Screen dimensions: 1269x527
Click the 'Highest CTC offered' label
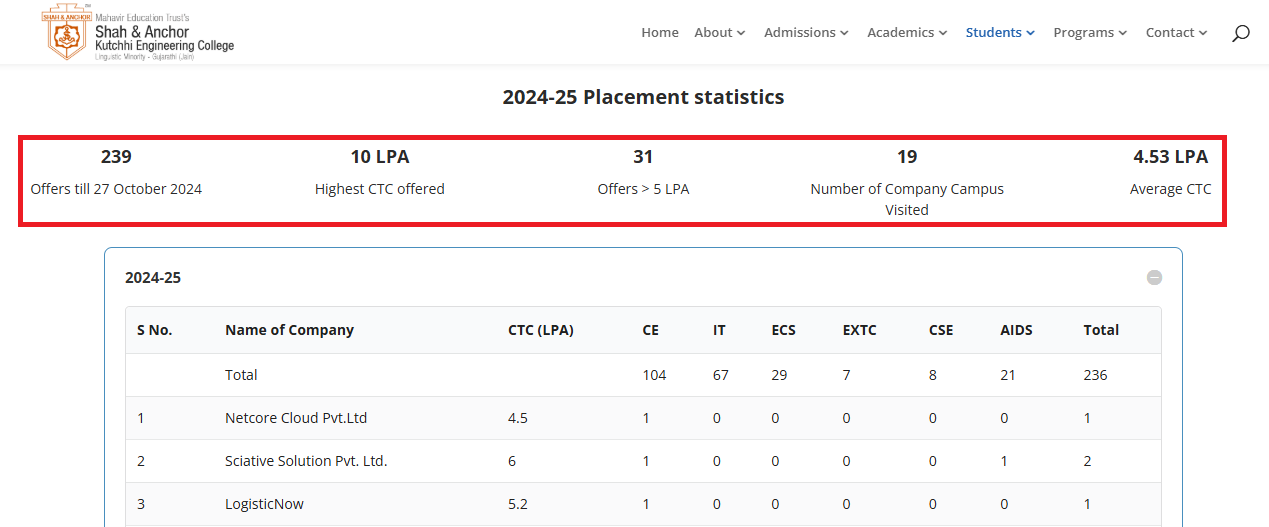pyautogui.click(x=380, y=189)
